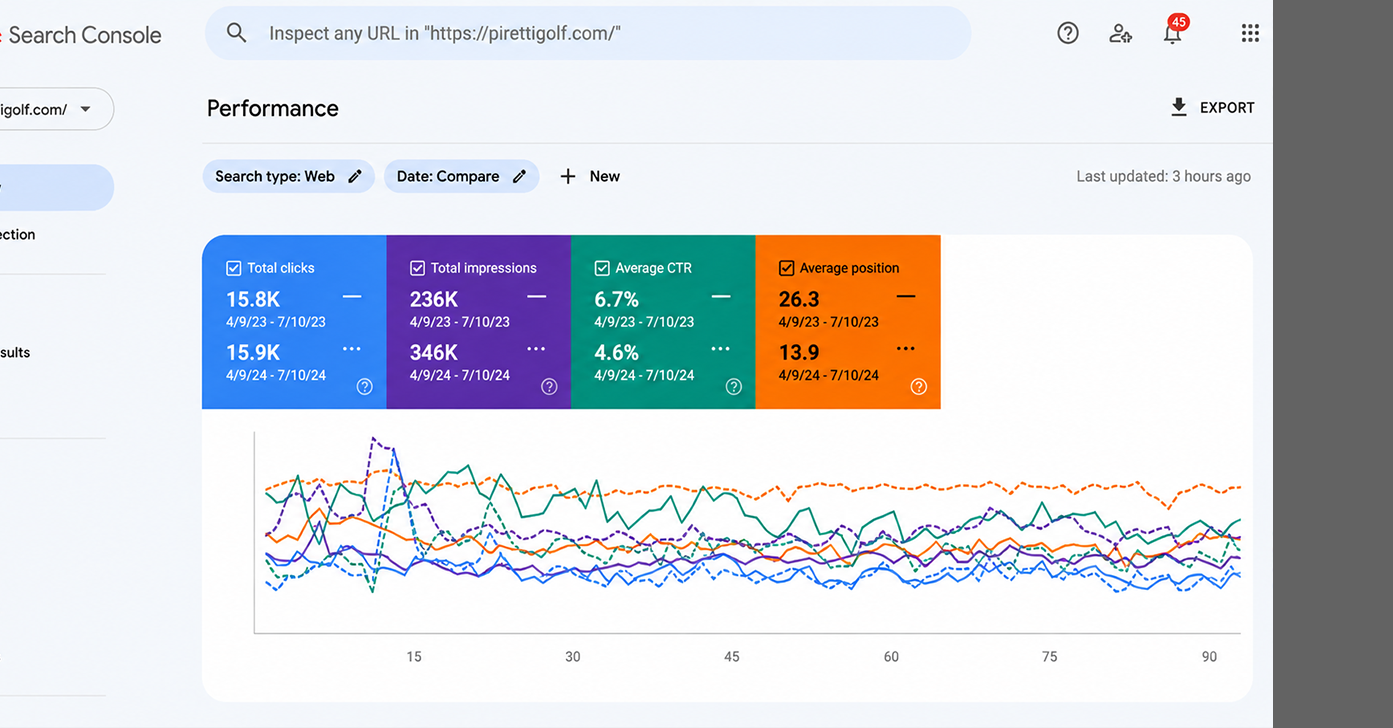Click the 26.3 average position value

pos(799,299)
